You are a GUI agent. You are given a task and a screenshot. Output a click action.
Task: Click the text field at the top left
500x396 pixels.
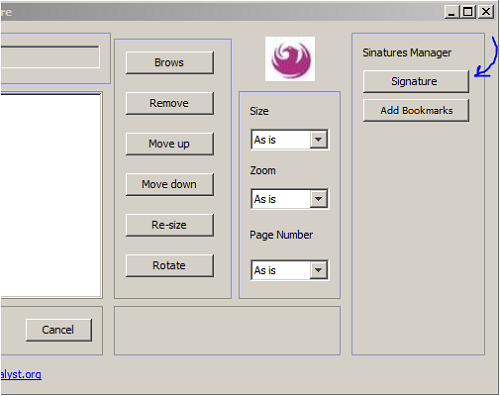coord(50,57)
